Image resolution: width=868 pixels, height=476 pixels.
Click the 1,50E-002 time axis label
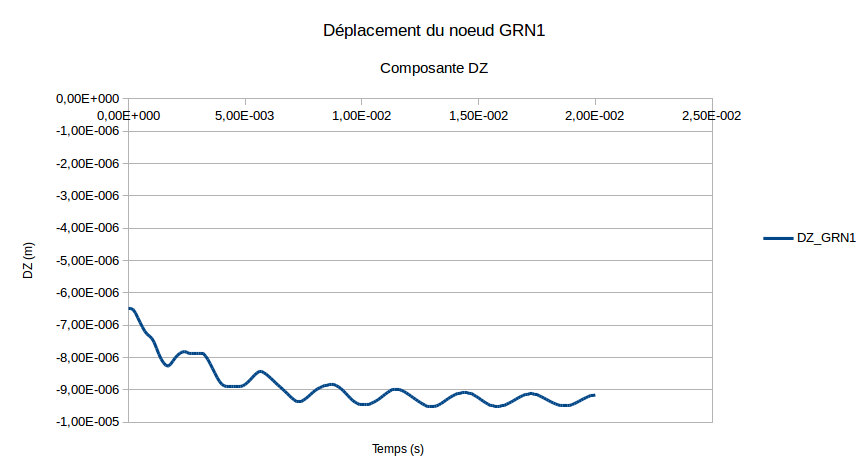[x=478, y=116]
